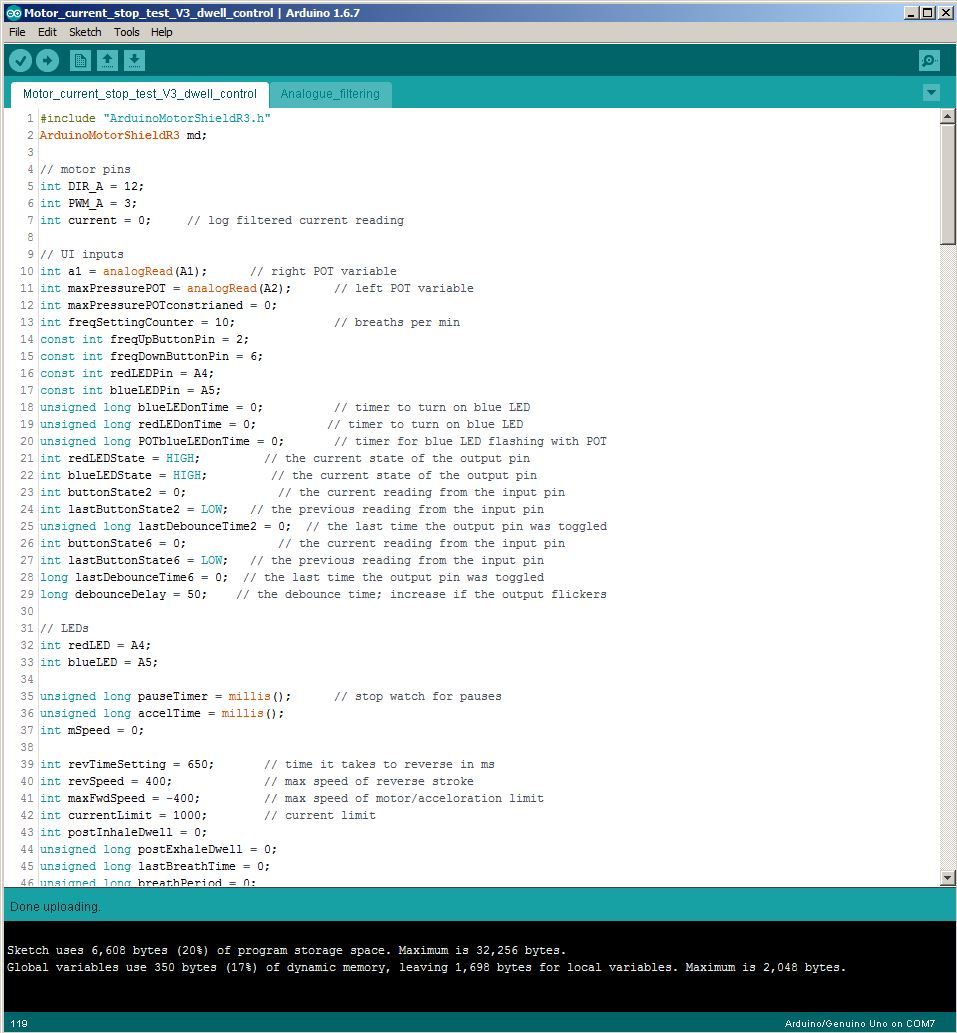Open the tab management dropdown arrow
This screenshot has height=1033, width=957.
point(930,92)
